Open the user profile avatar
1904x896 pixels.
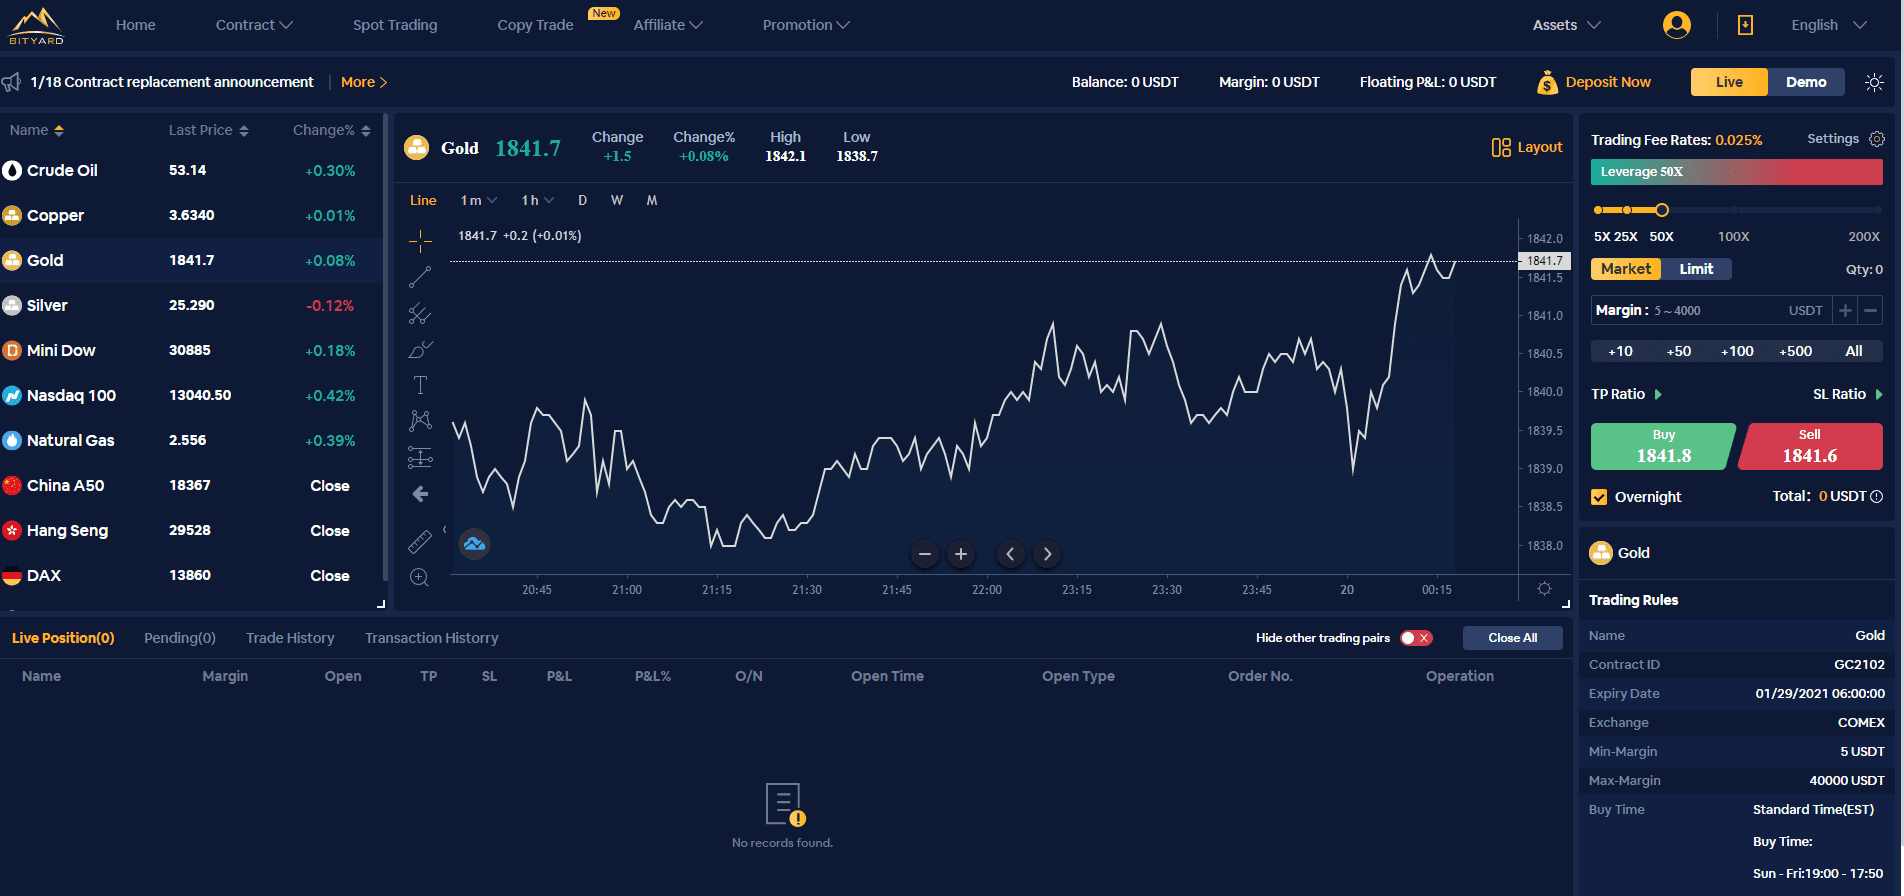[1676, 25]
